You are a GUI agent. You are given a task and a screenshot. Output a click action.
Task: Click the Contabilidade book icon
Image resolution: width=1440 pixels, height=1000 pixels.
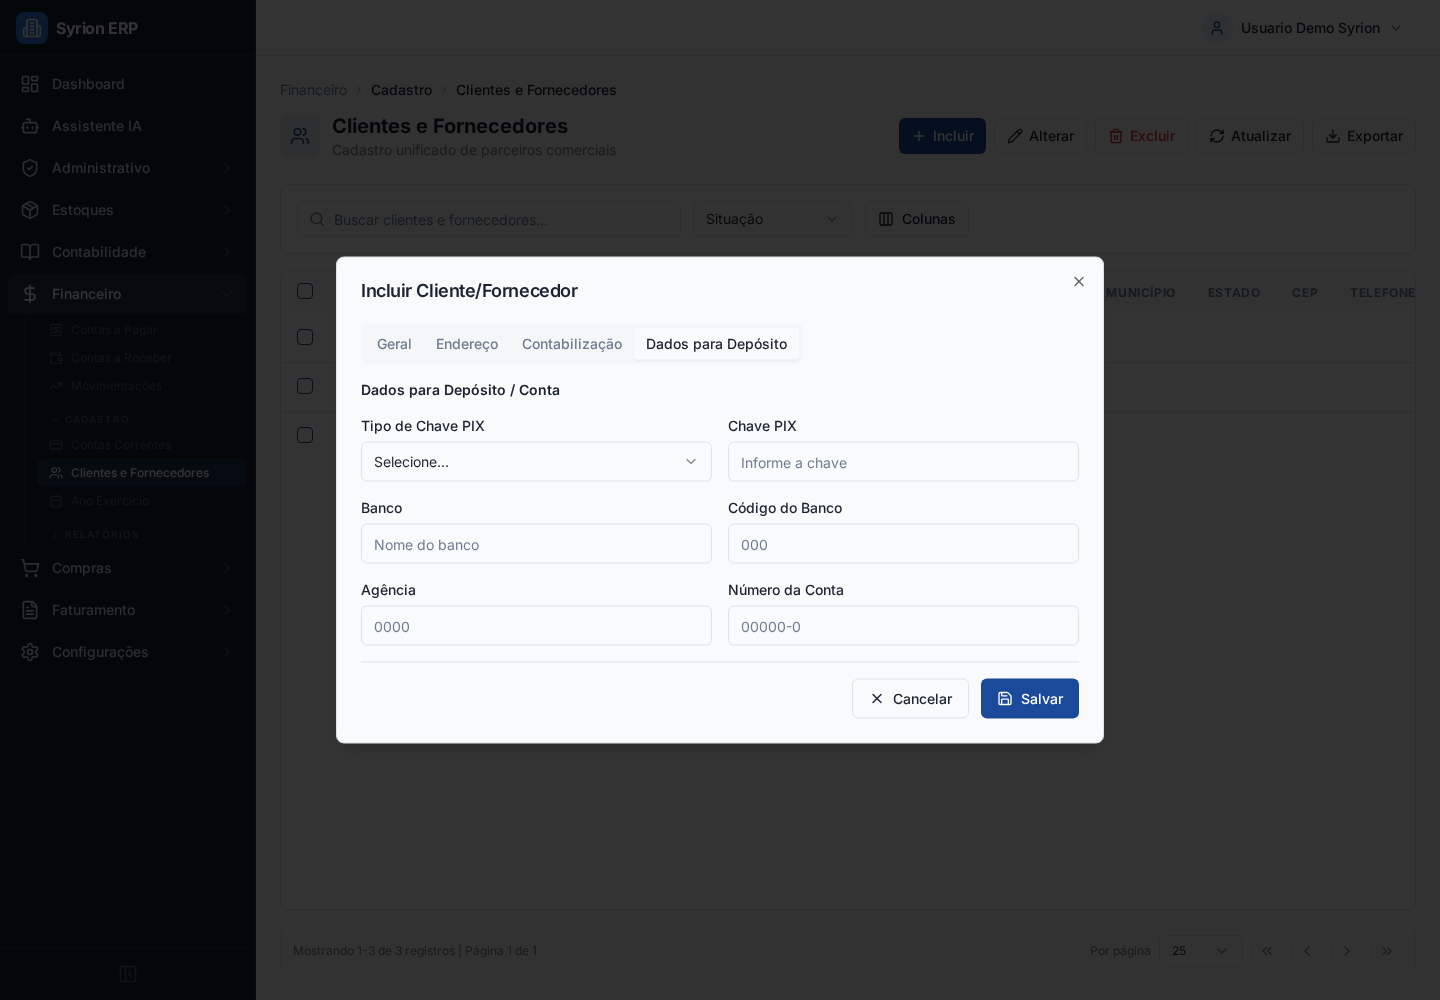[30, 252]
